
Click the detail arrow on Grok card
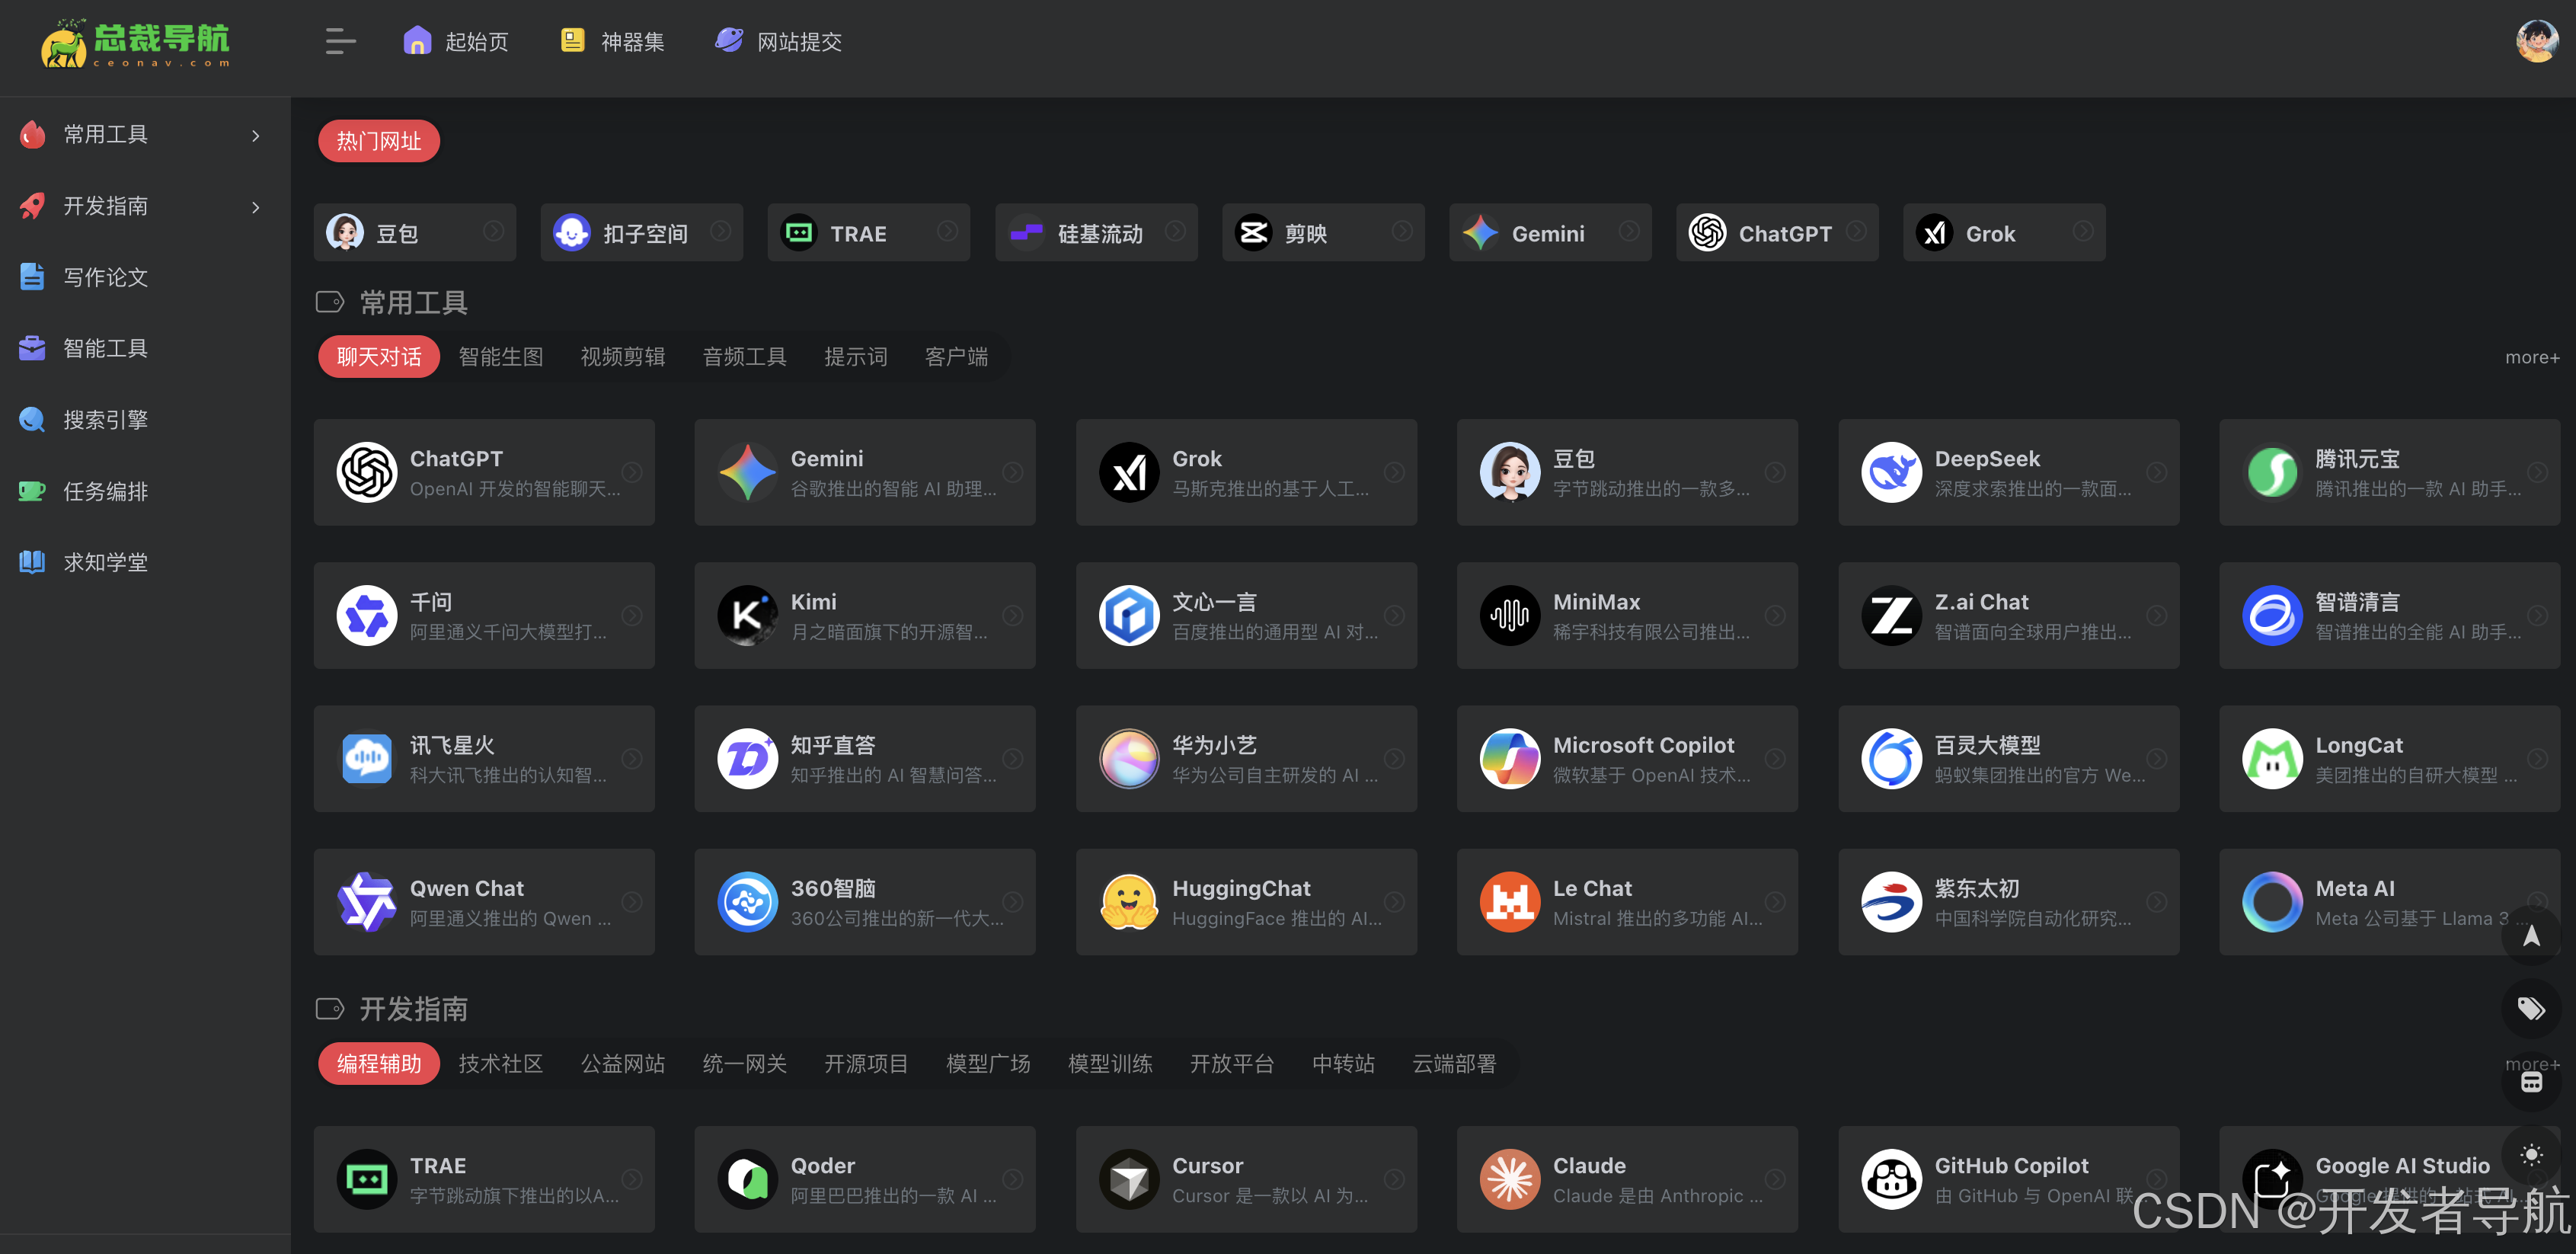1394,472
